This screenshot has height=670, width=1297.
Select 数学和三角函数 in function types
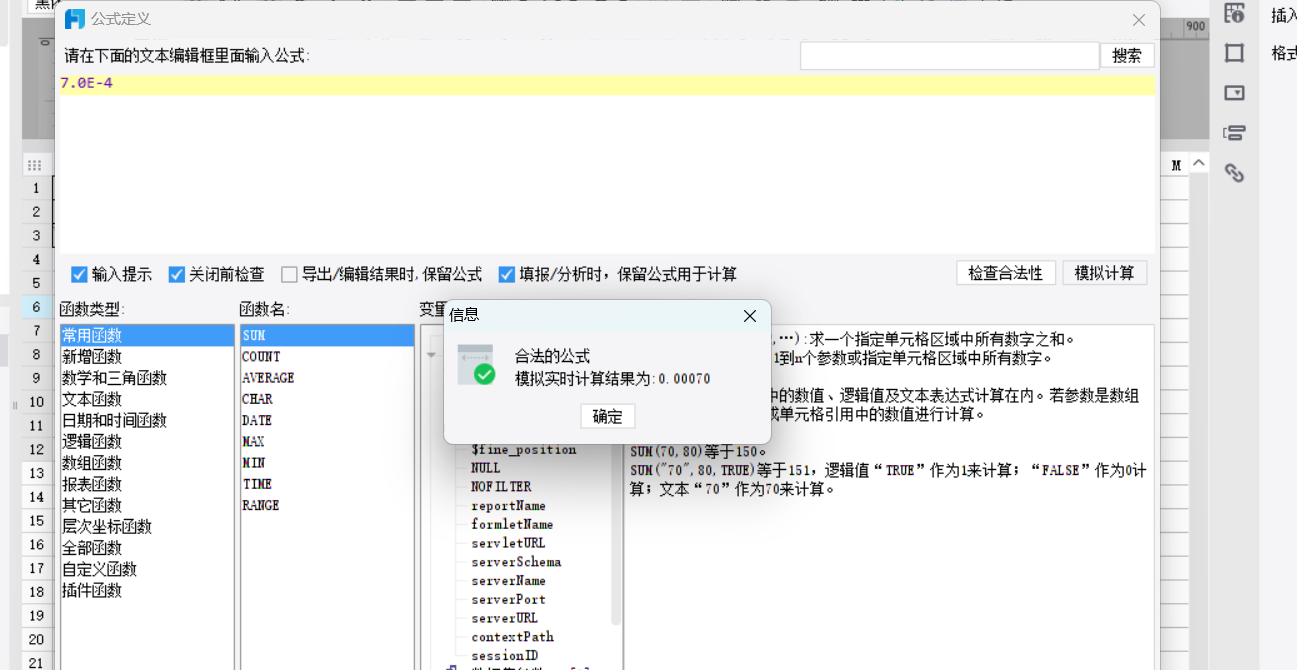114,378
